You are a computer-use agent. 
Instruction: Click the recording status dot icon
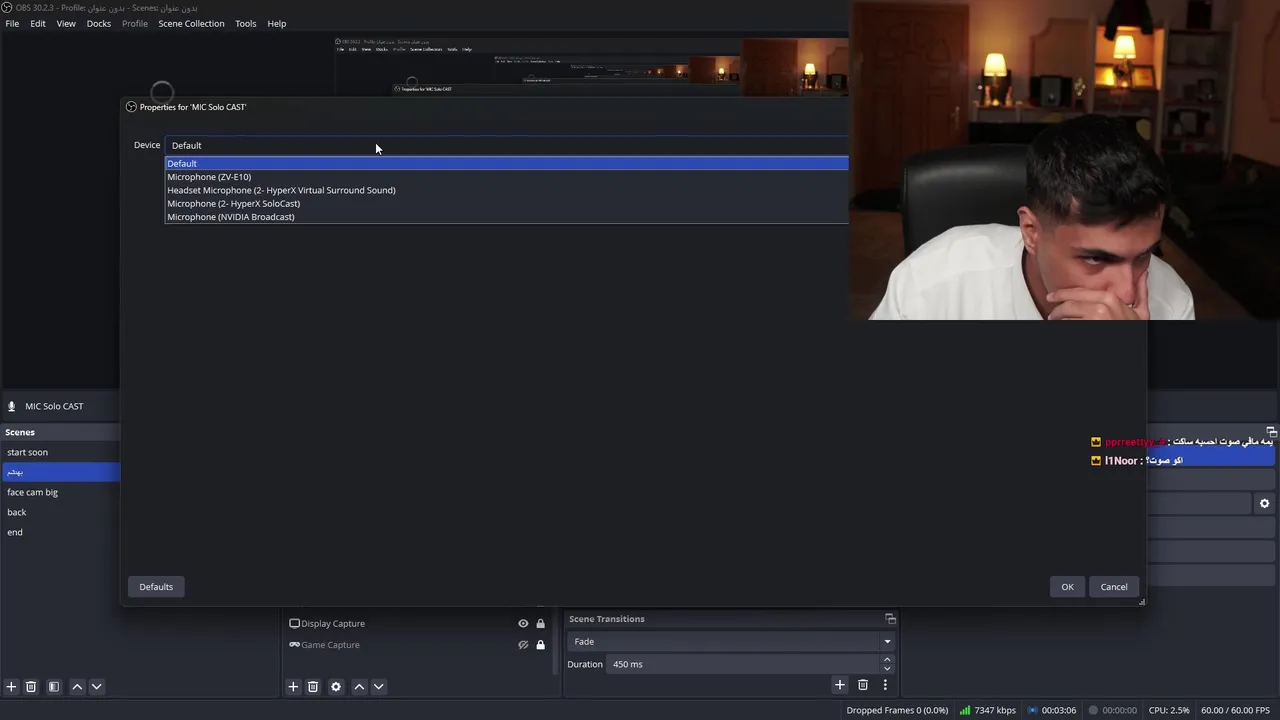pyautogui.click(x=1093, y=710)
